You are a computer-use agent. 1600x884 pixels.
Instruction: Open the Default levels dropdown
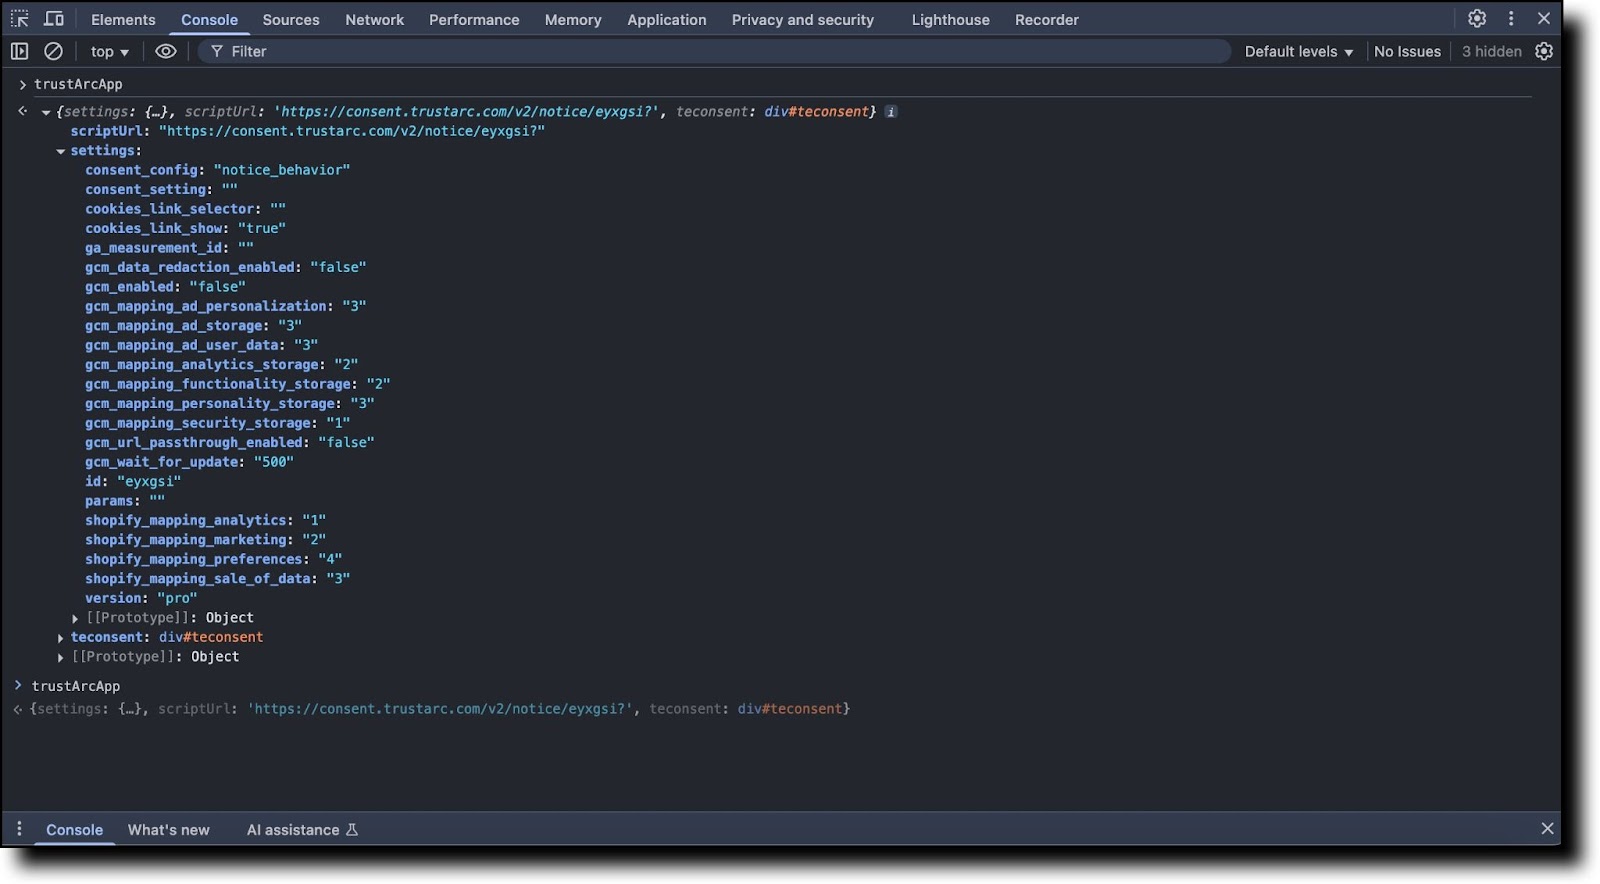[1298, 51]
